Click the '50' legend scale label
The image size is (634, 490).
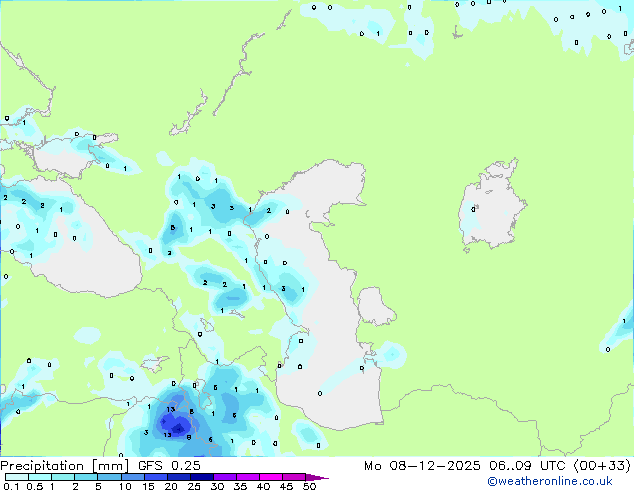[x=309, y=486]
